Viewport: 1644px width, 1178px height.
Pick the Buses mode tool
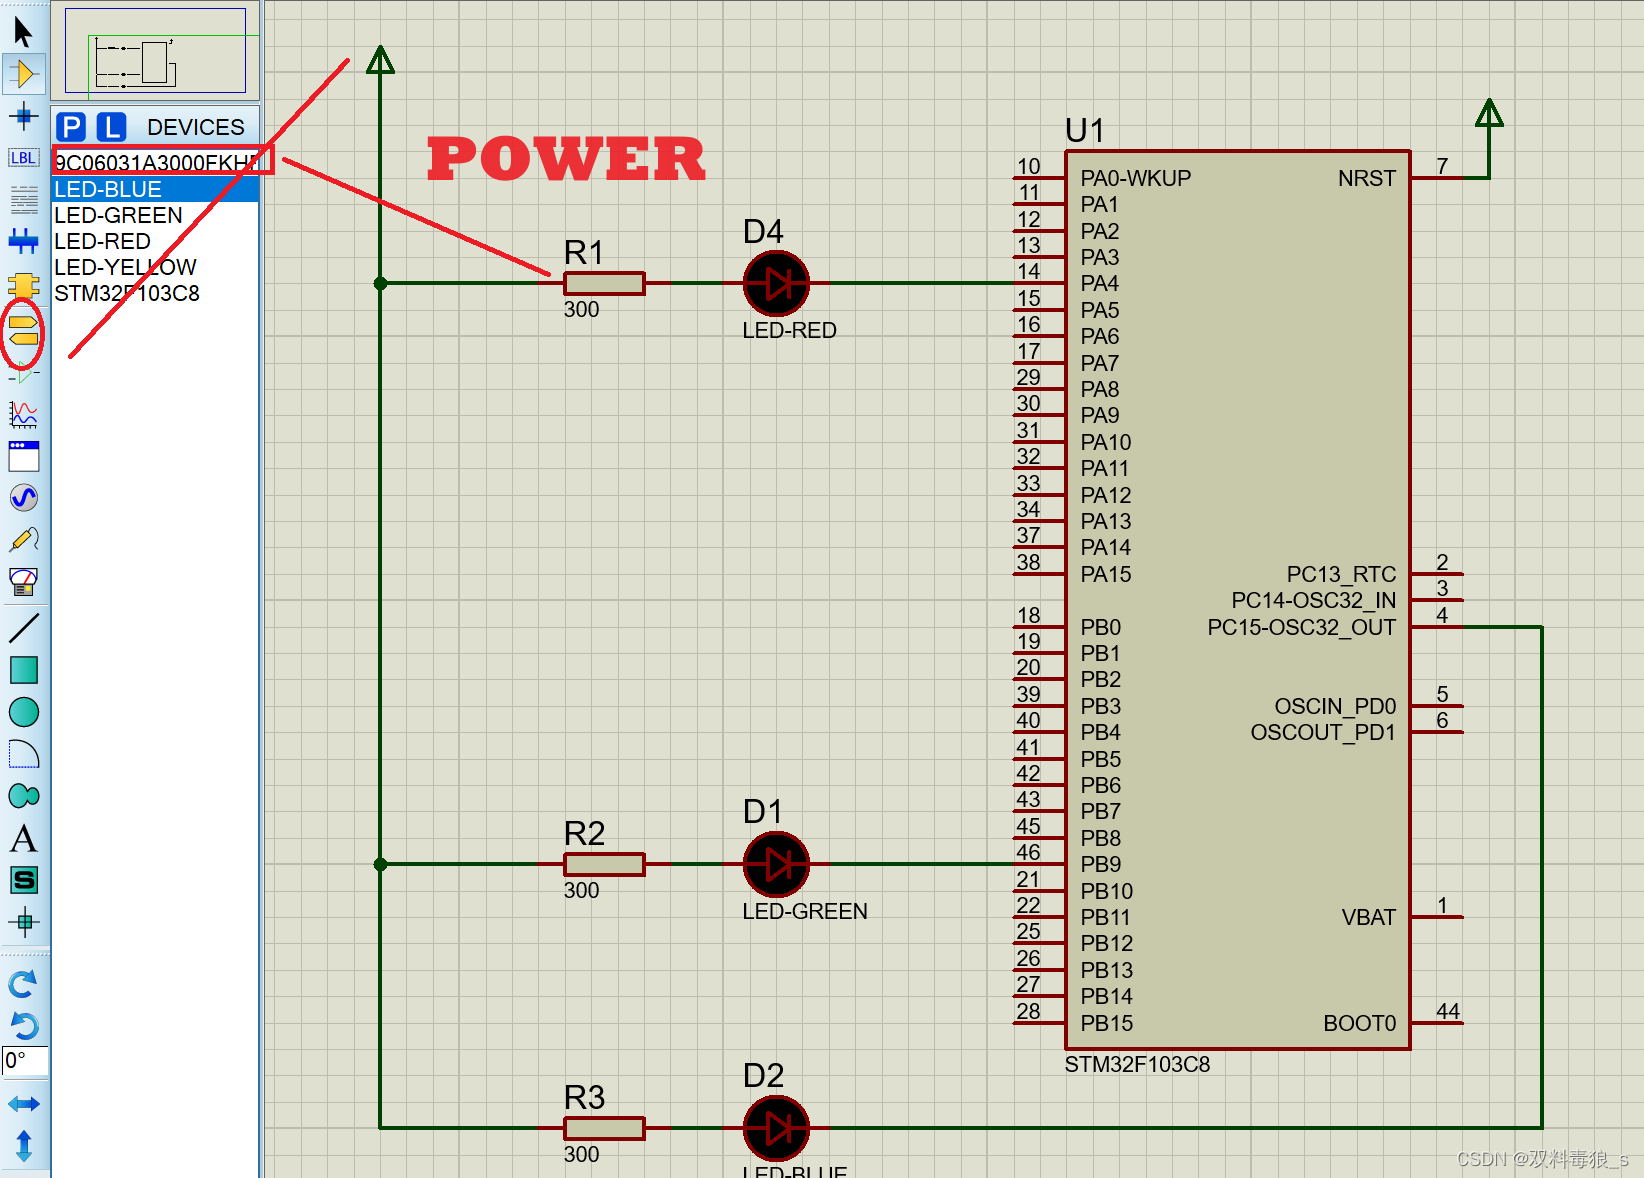pyautogui.click(x=23, y=241)
